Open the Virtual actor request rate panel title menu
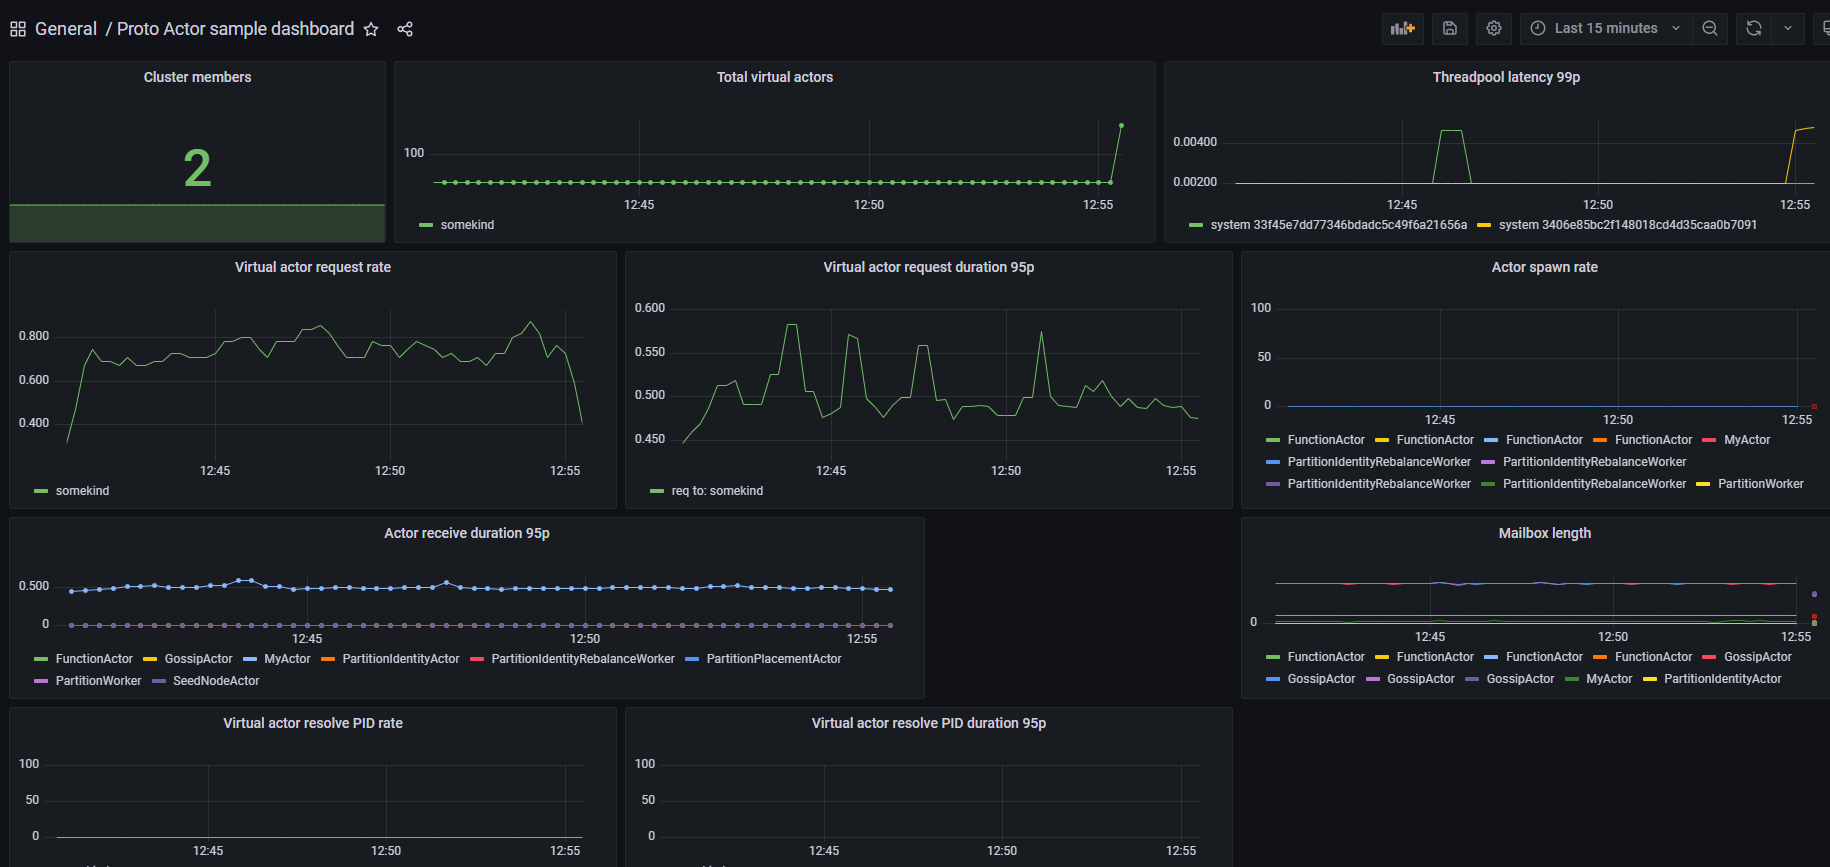The image size is (1830, 867). tap(312, 267)
